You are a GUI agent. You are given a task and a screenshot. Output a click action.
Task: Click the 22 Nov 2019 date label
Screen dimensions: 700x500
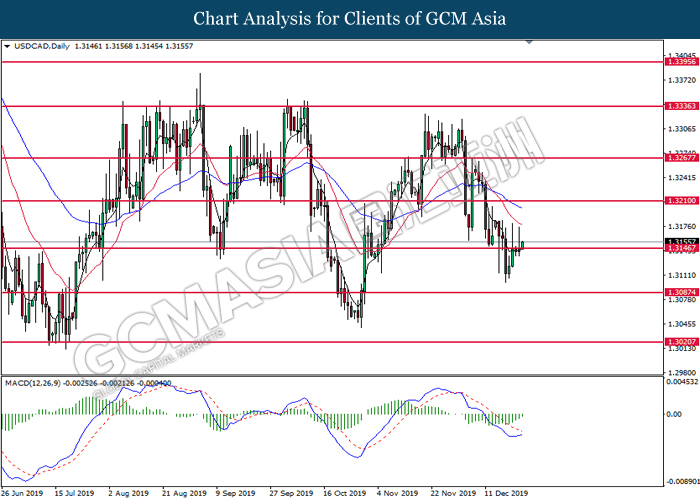click(x=453, y=493)
